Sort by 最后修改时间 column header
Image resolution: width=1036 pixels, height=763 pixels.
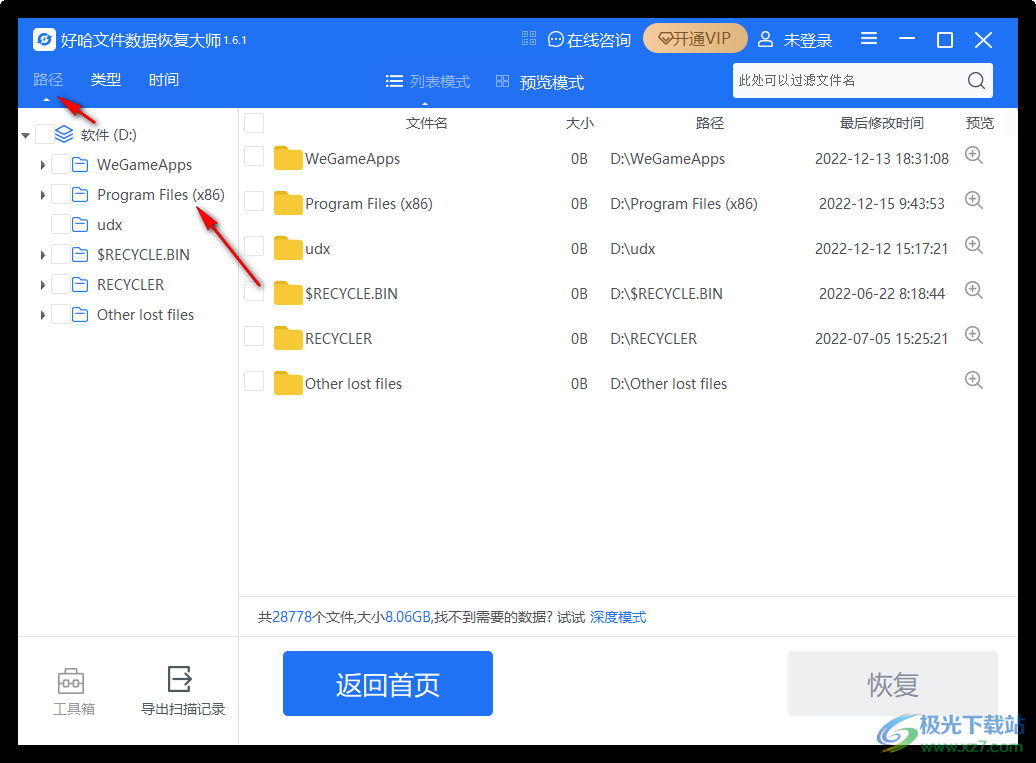[881, 123]
